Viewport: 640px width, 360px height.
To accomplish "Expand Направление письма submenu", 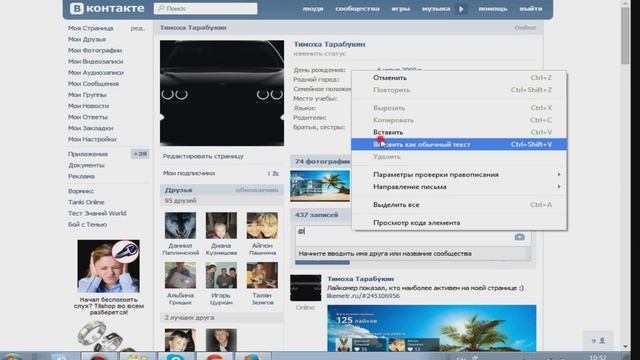I will 459,187.
